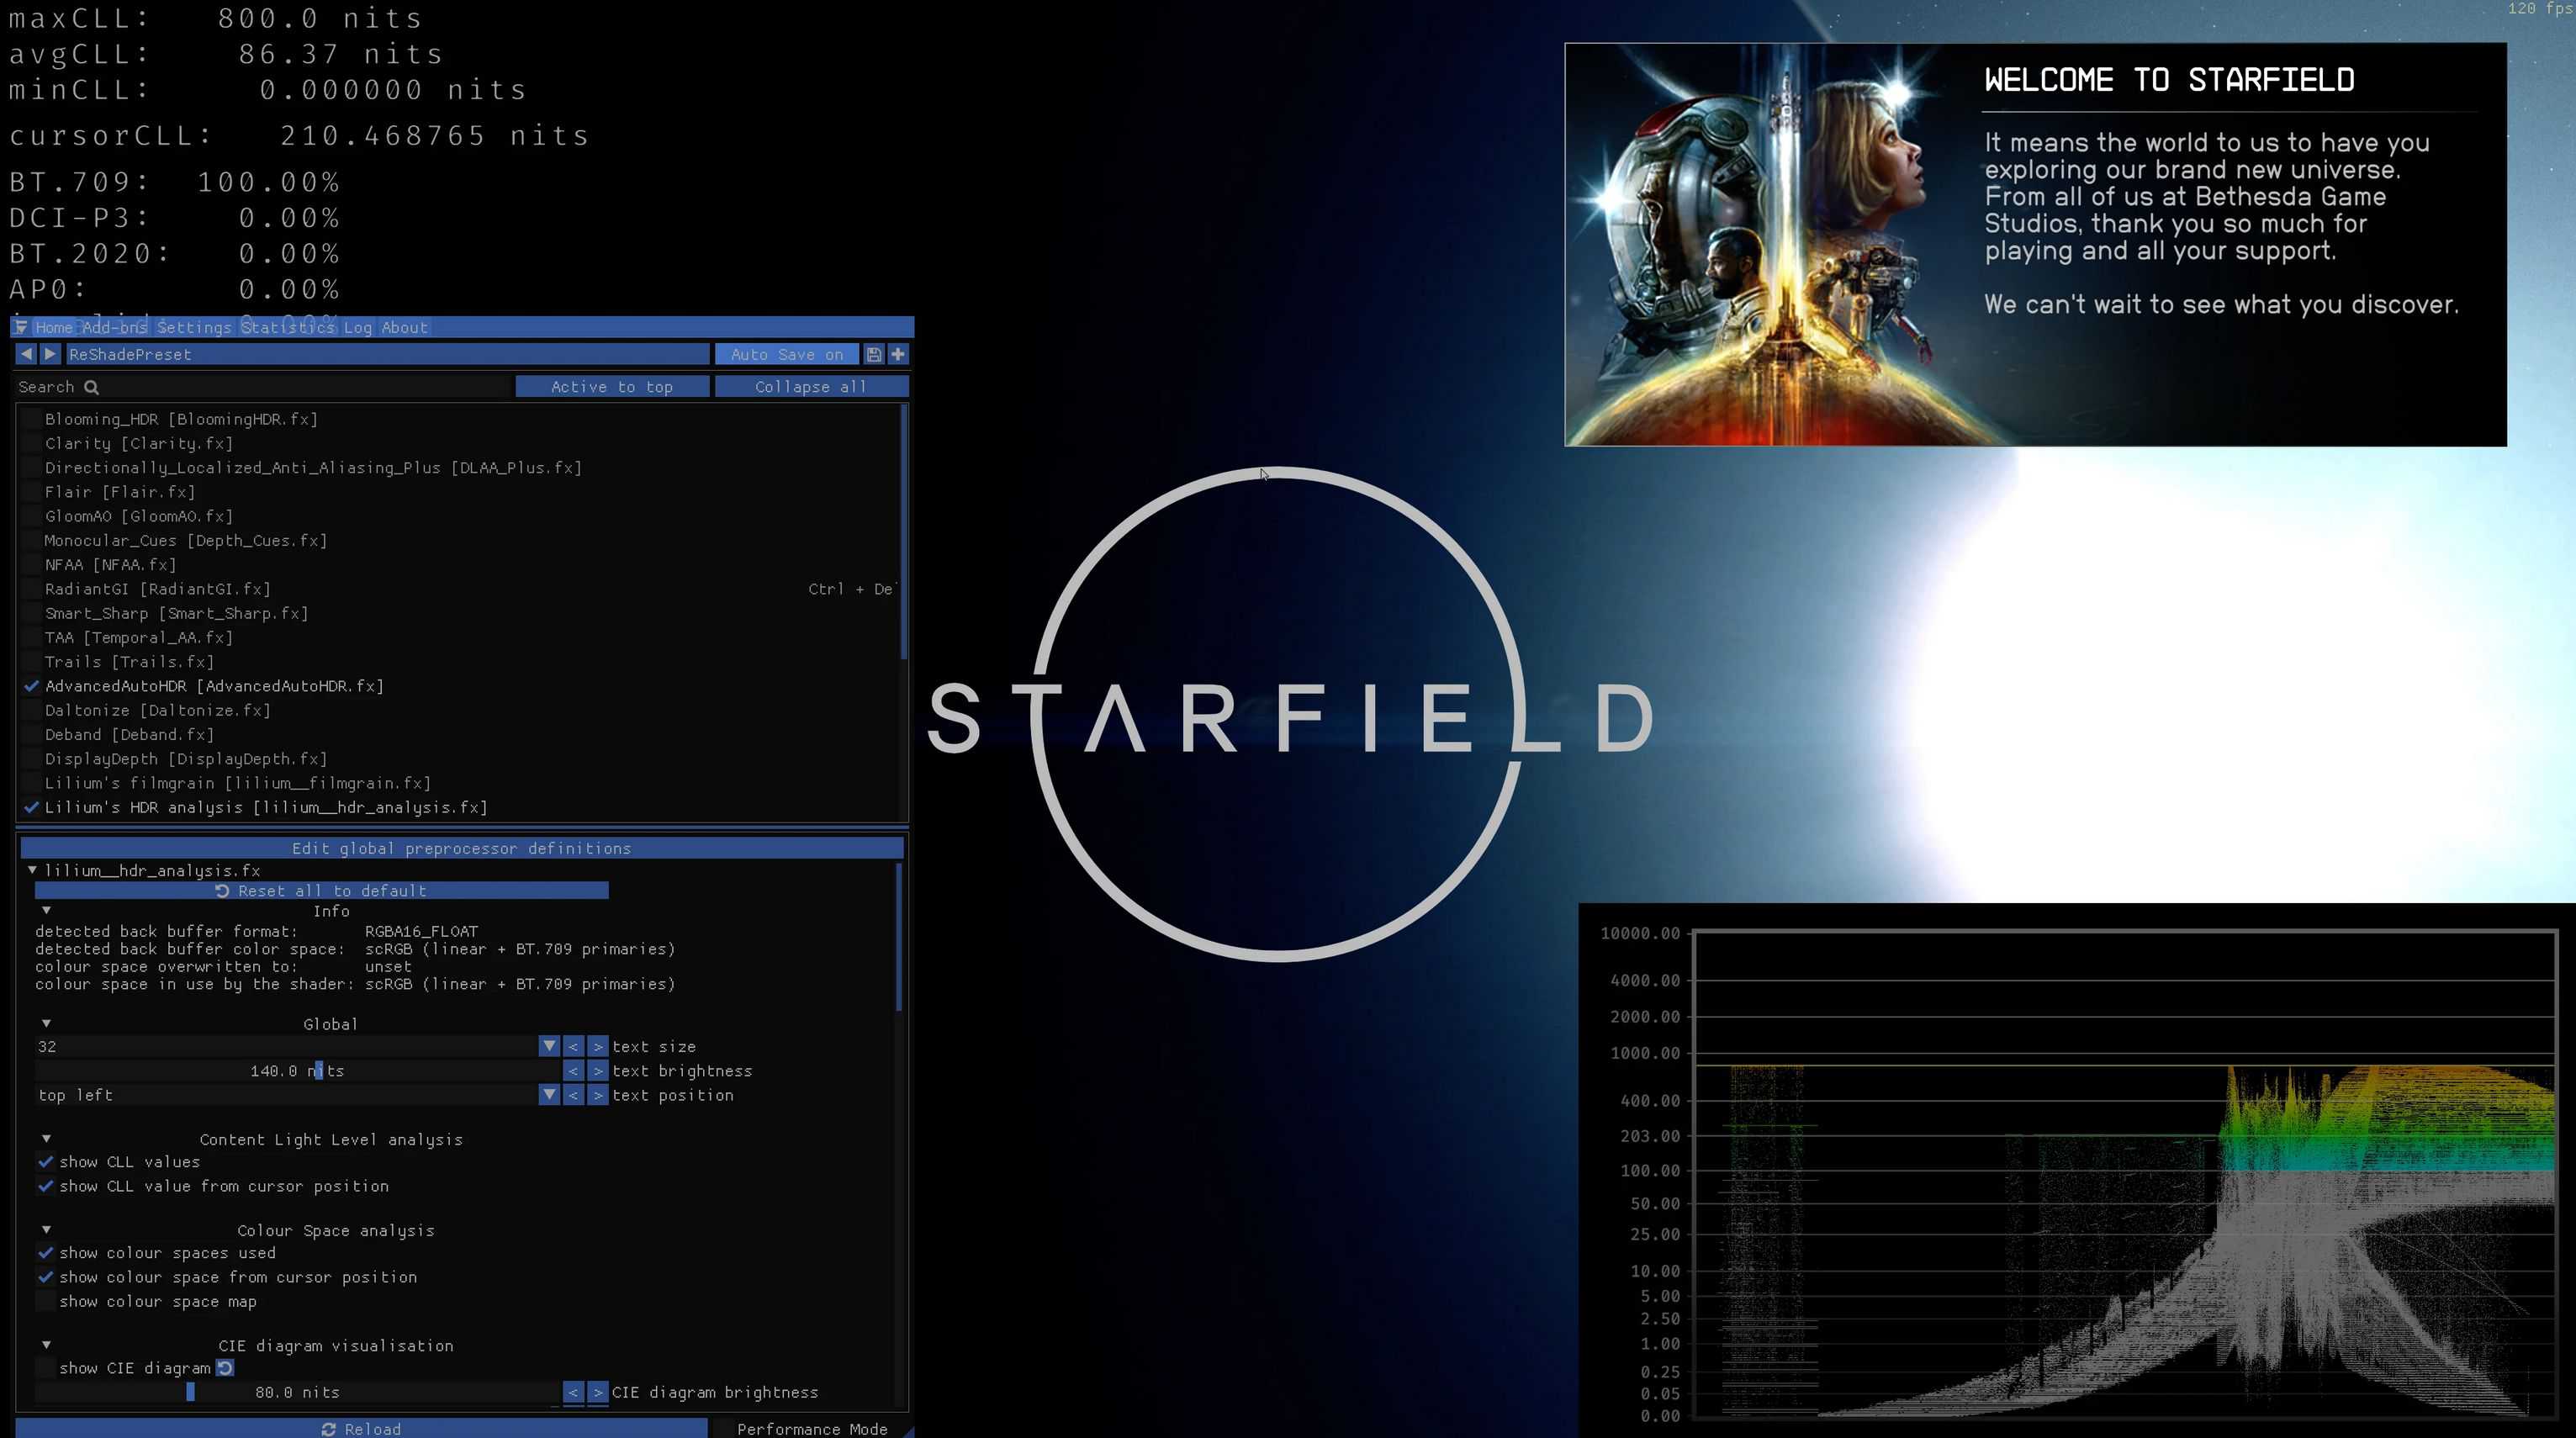Viewport: 2576px width, 1438px height.
Task: Open the text position dropdown
Action: tap(548, 1095)
